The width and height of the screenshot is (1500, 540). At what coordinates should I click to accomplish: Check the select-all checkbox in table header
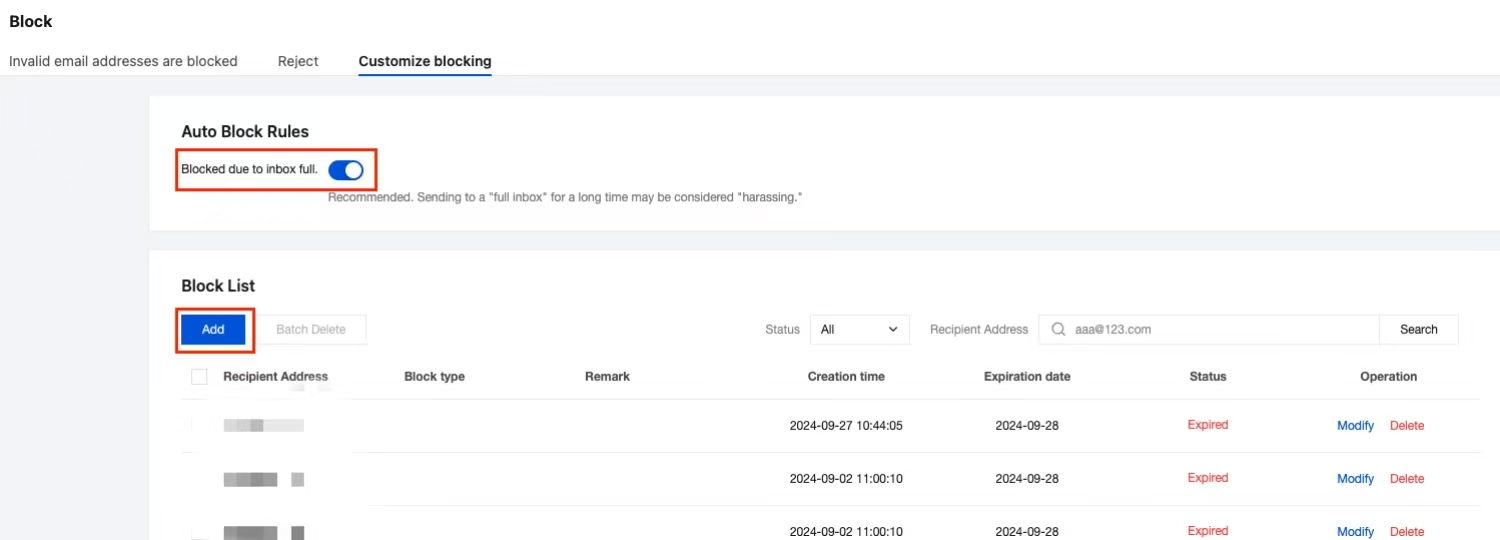click(199, 377)
